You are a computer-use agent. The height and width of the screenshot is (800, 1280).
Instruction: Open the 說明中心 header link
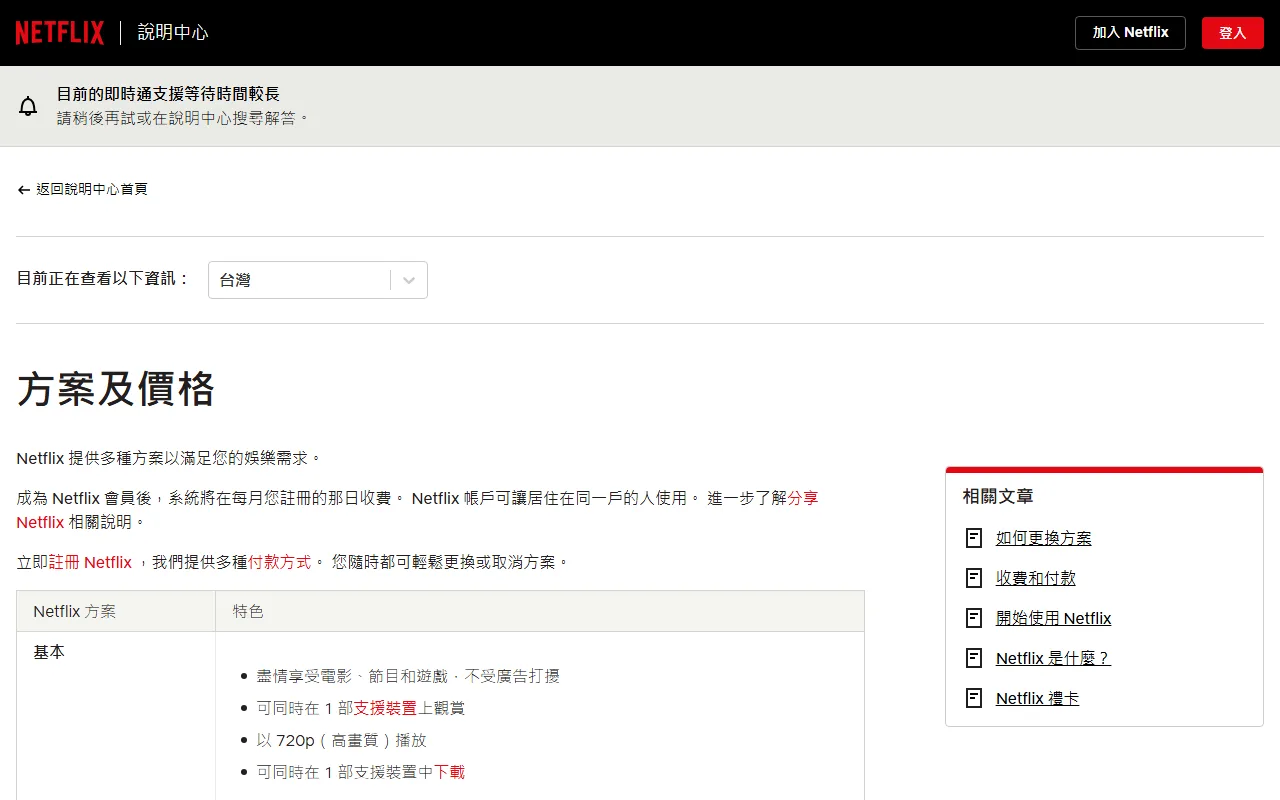173,32
